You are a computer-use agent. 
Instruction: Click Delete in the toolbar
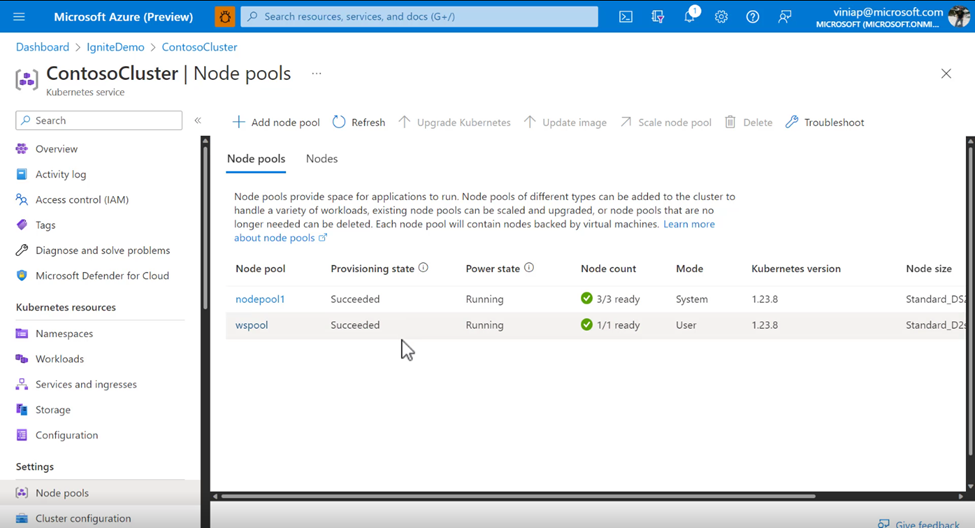(x=749, y=123)
